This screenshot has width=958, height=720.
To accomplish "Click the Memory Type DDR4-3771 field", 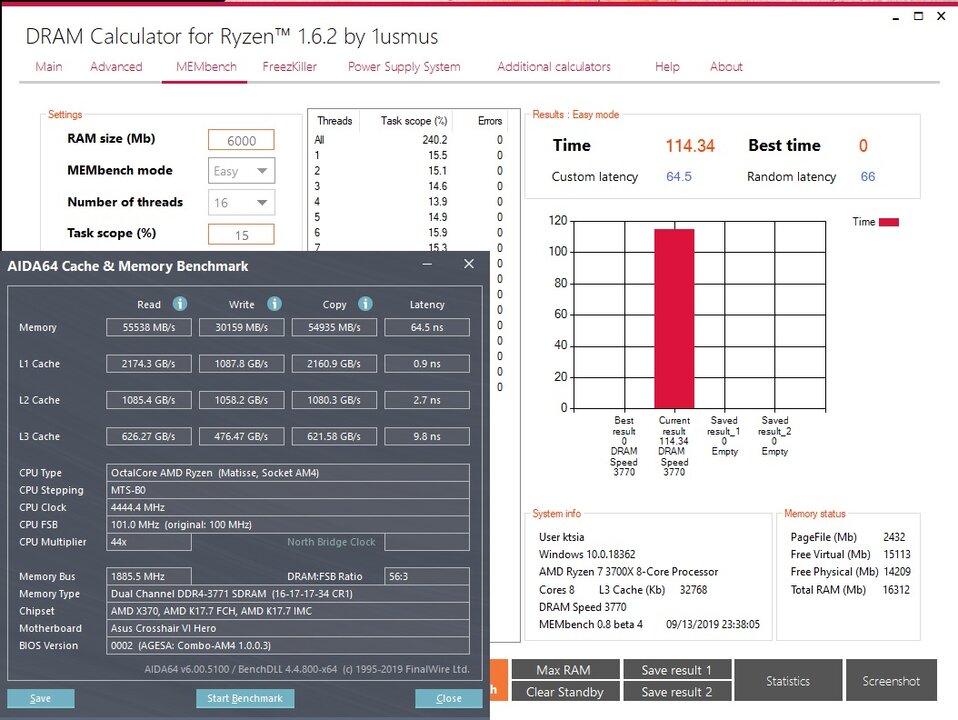I will (288, 593).
